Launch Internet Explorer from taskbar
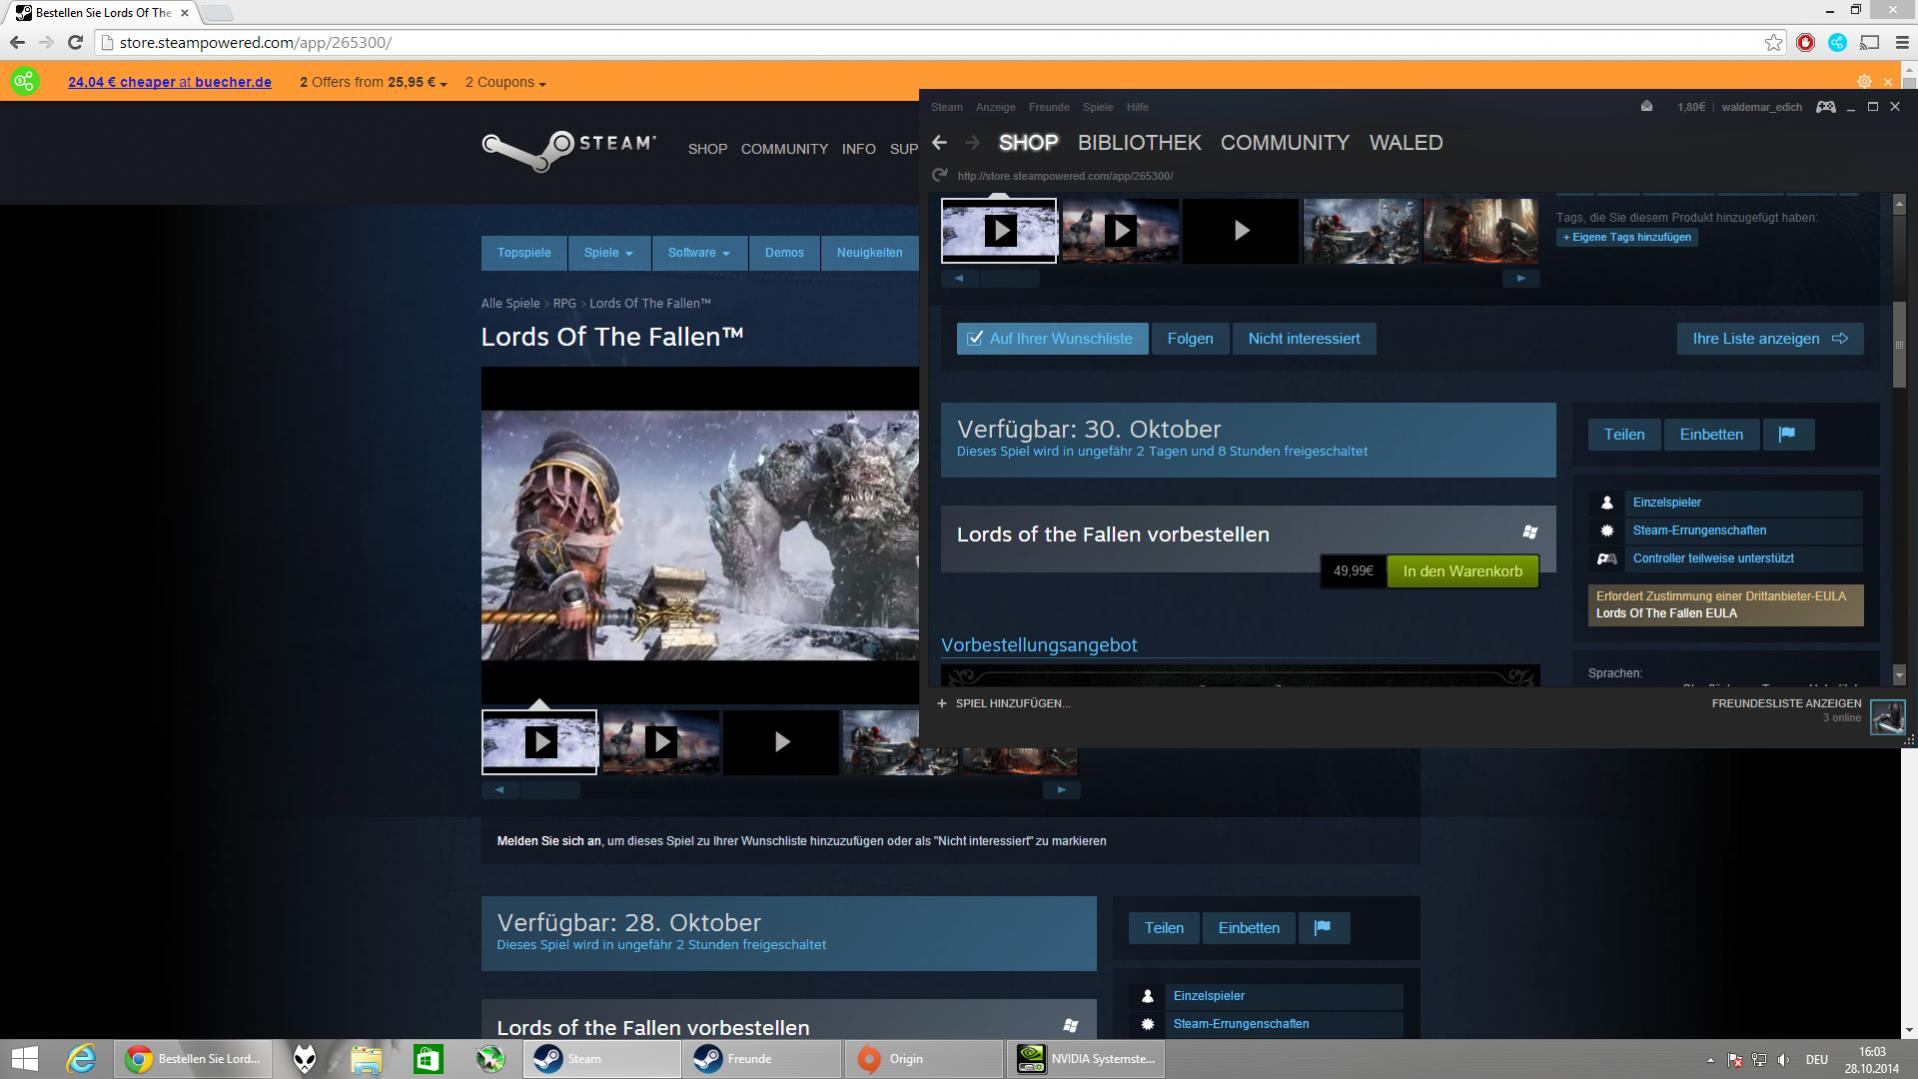Viewport: 1918px width, 1079px height. (81, 1059)
